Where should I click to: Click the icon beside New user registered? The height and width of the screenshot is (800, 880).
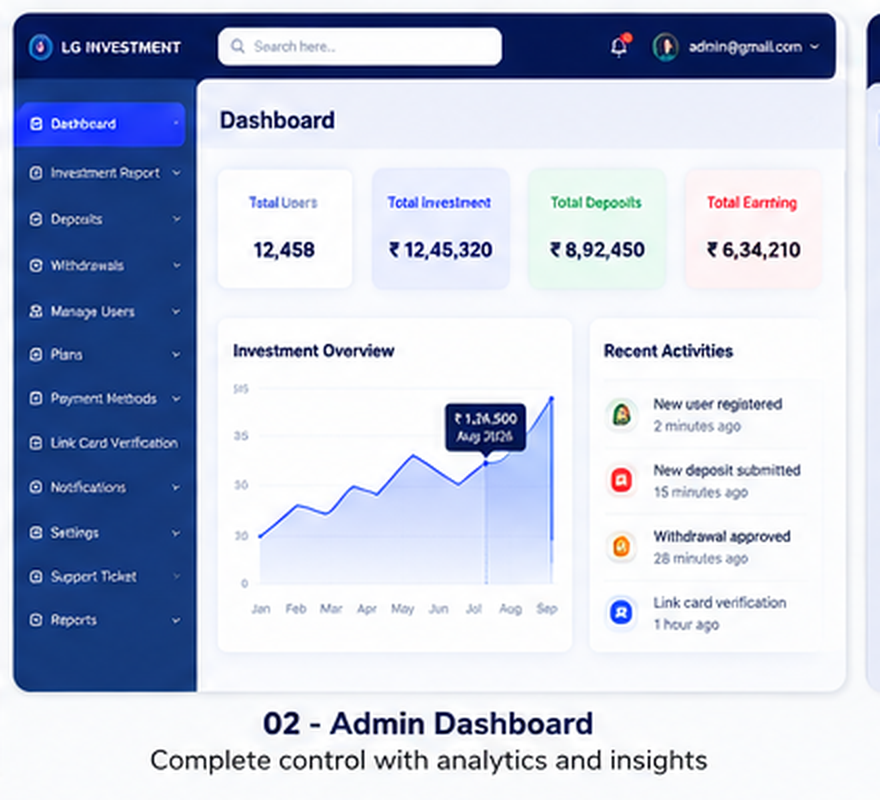621,415
